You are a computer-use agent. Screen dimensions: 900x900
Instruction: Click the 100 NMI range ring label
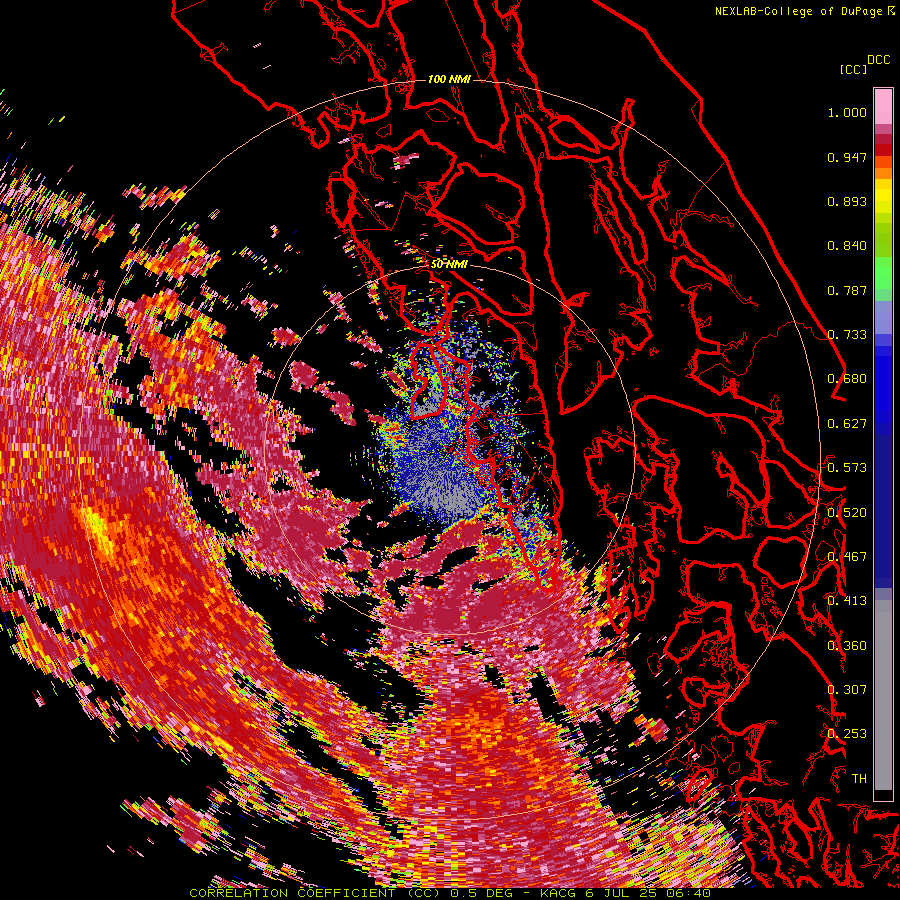click(x=449, y=79)
